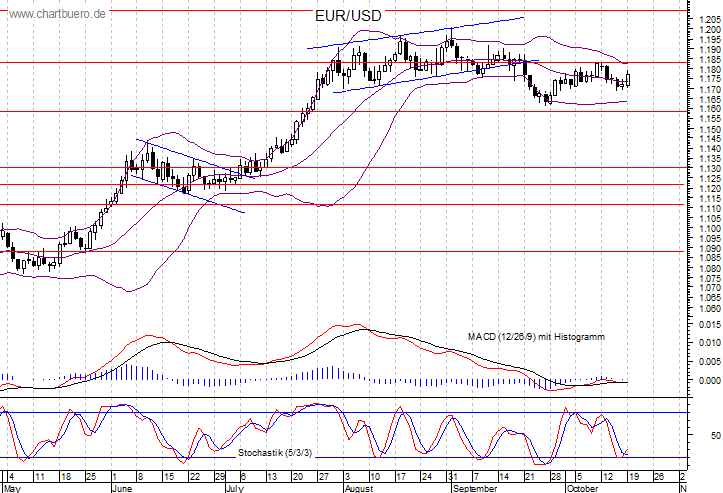Click the date label 22 in June
Viewport: 723px width, 493px height.
pos(195,476)
